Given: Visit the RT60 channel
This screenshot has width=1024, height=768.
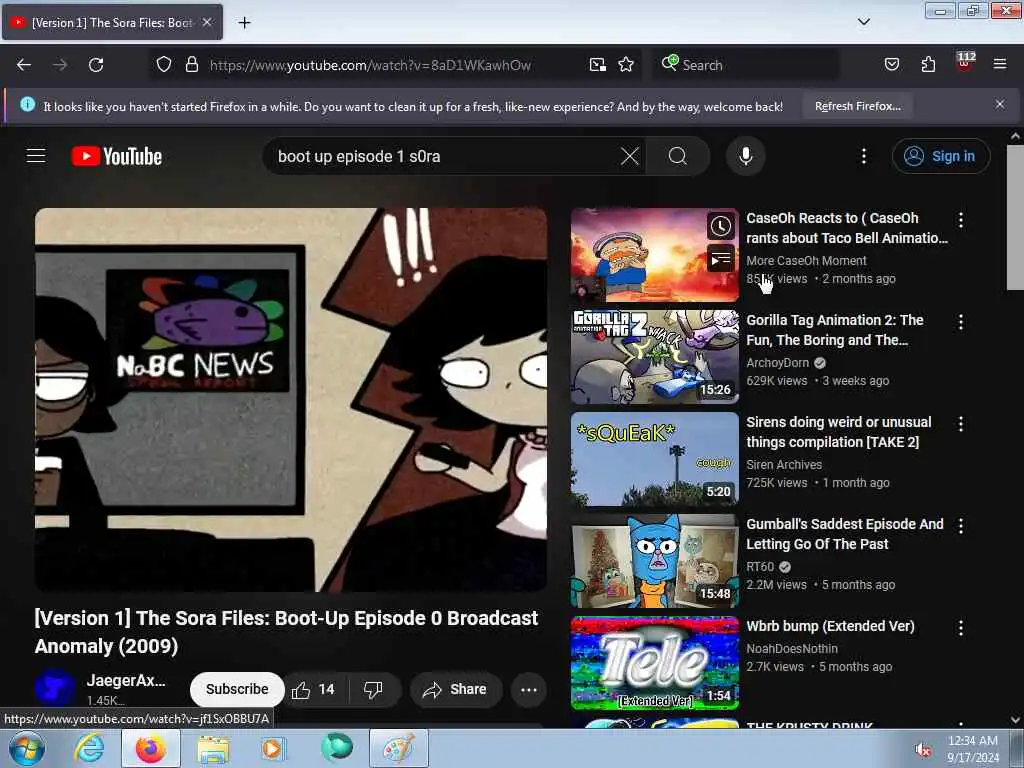Looking at the screenshot, I should (760, 566).
